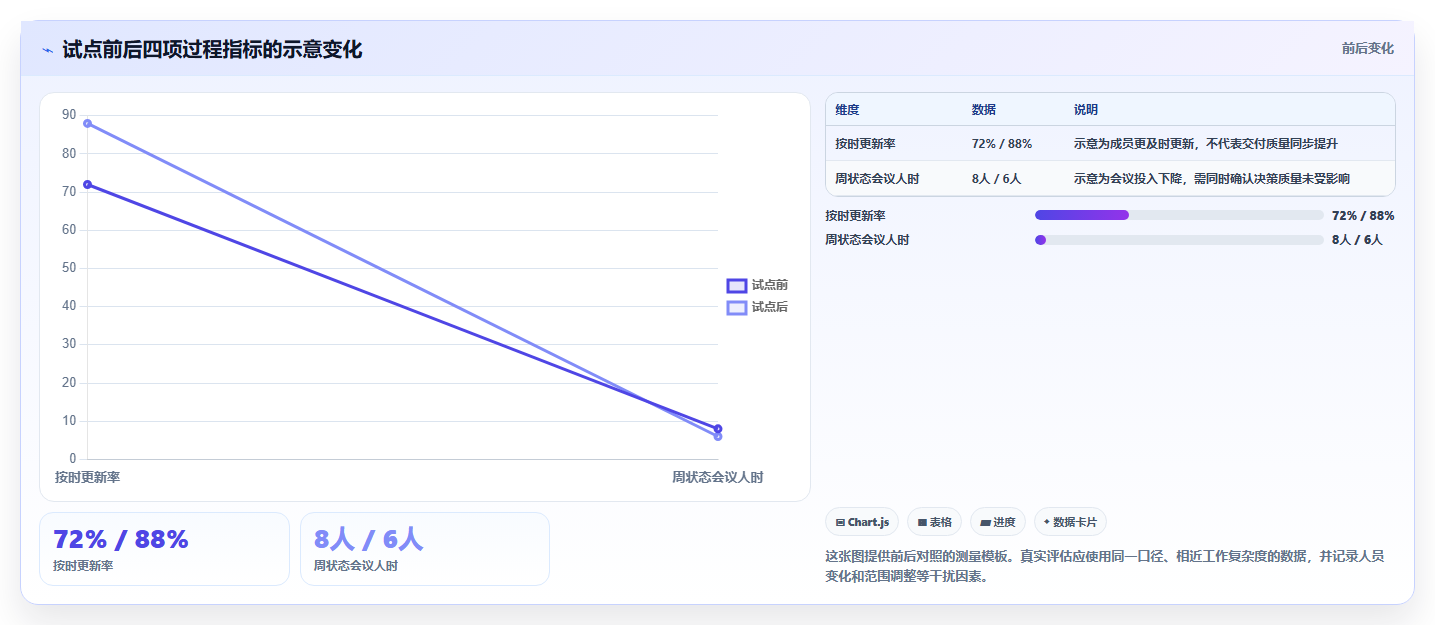Click the 前后变化 badge in the header
The height and width of the screenshot is (625, 1435).
pos(1367,48)
